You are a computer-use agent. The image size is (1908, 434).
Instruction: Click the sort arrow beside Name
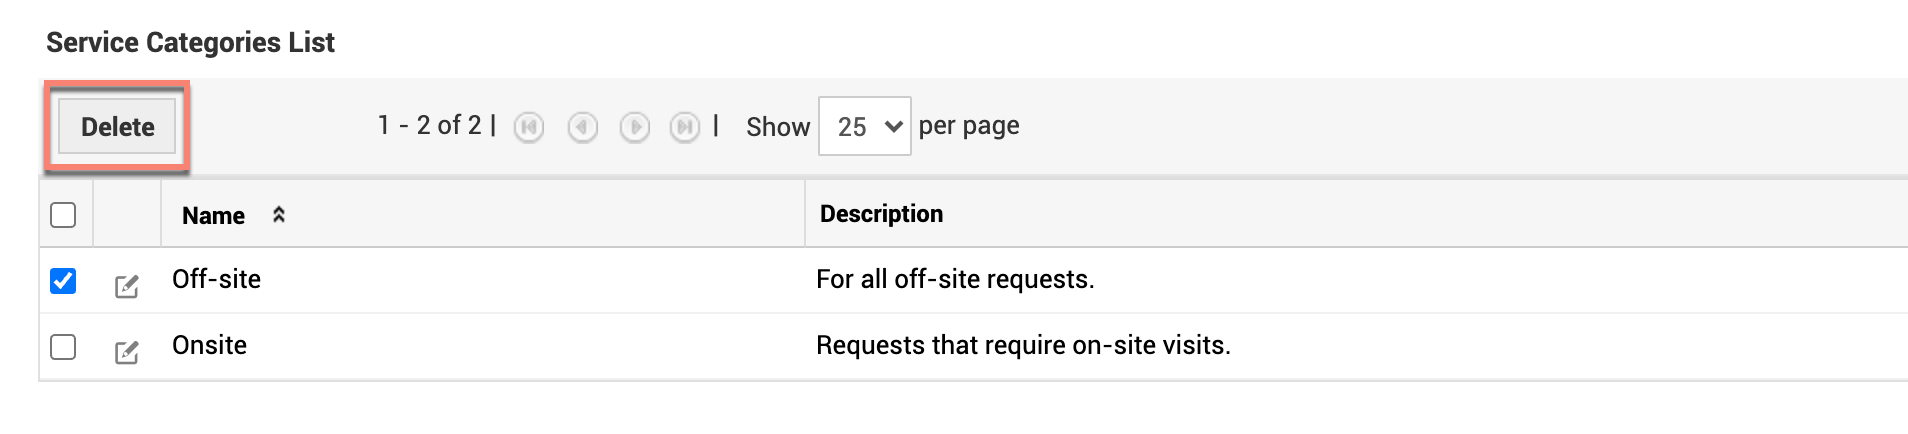tap(279, 215)
